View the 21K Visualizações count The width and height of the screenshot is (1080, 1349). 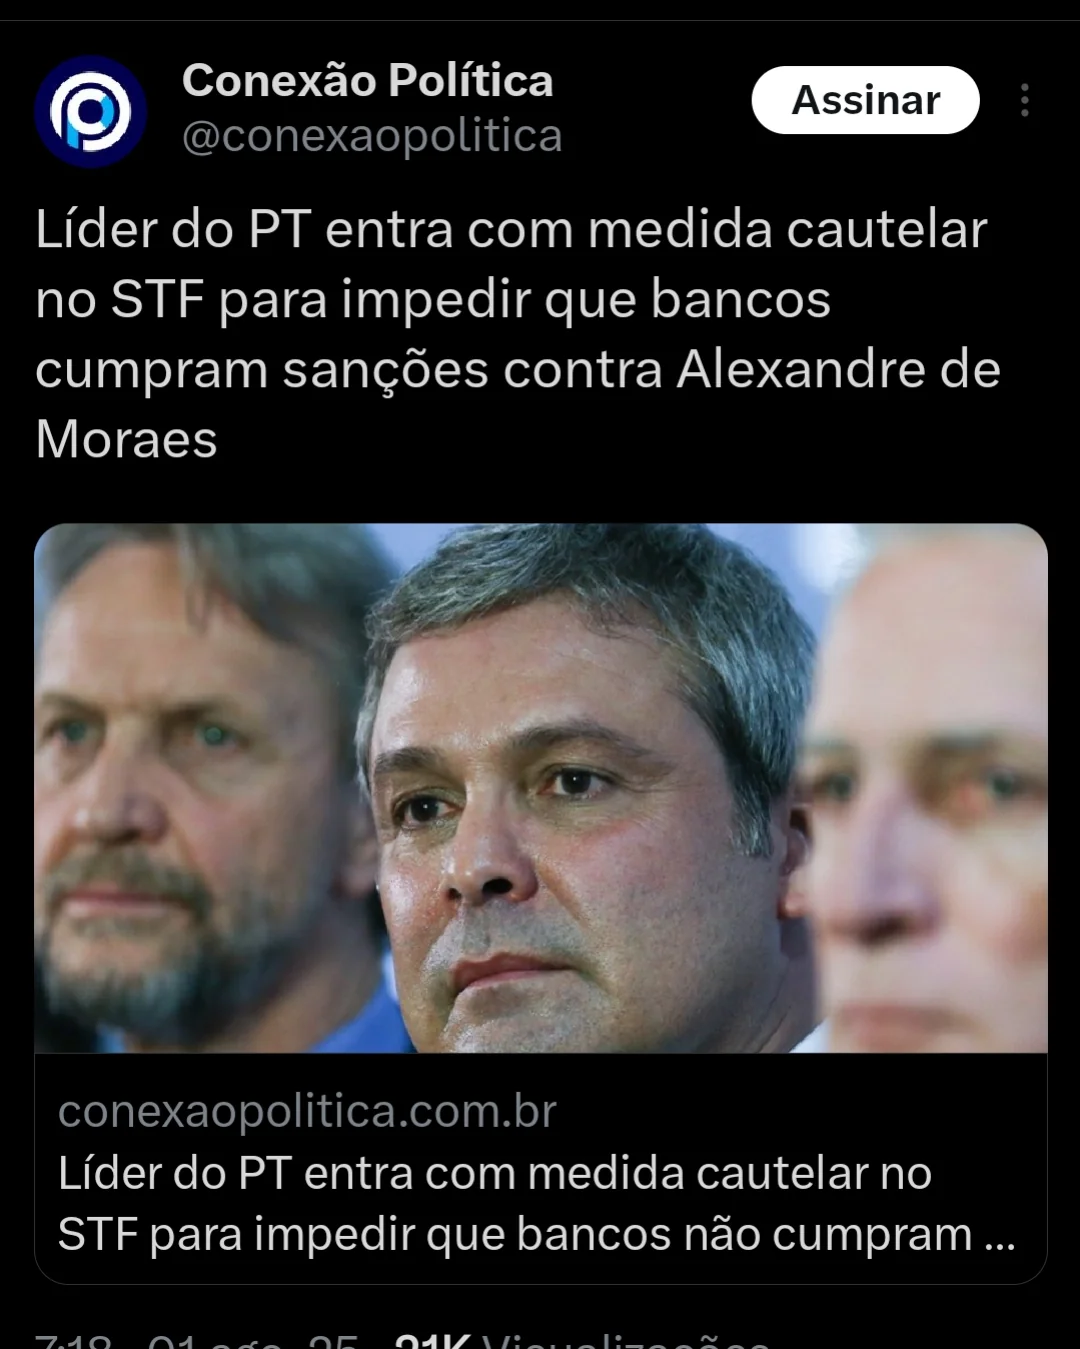click(x=582, y=1340)
